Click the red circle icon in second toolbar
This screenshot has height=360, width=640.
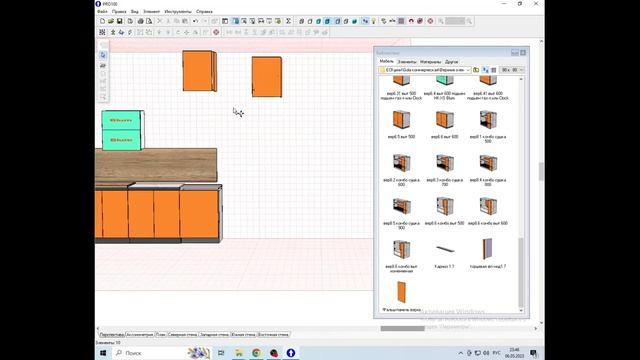[x=216, y=32]
